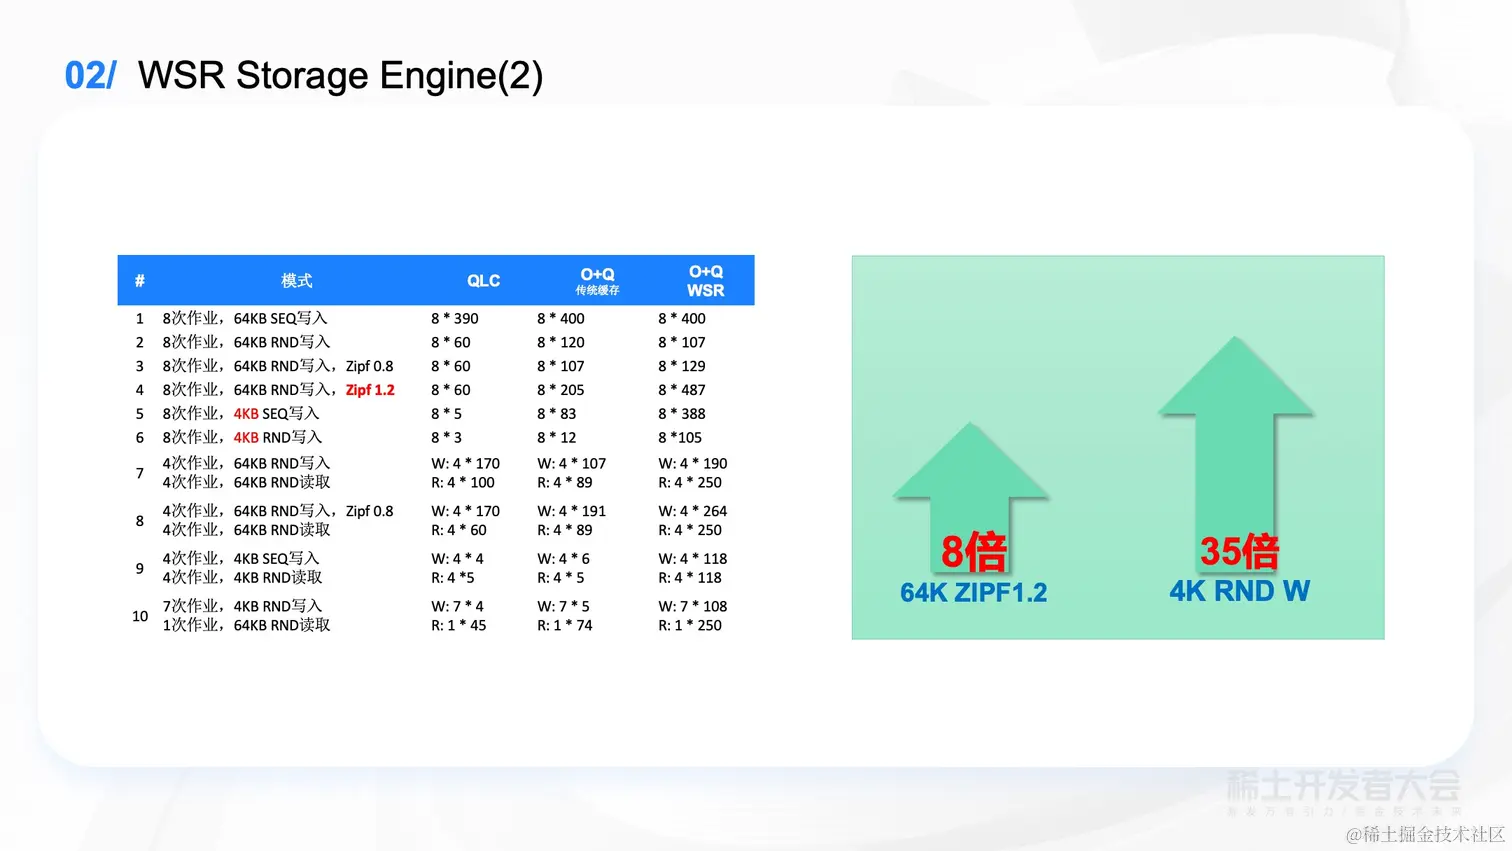
Task: Click the "O+Q WSR" column header
Action: point(706,281)
